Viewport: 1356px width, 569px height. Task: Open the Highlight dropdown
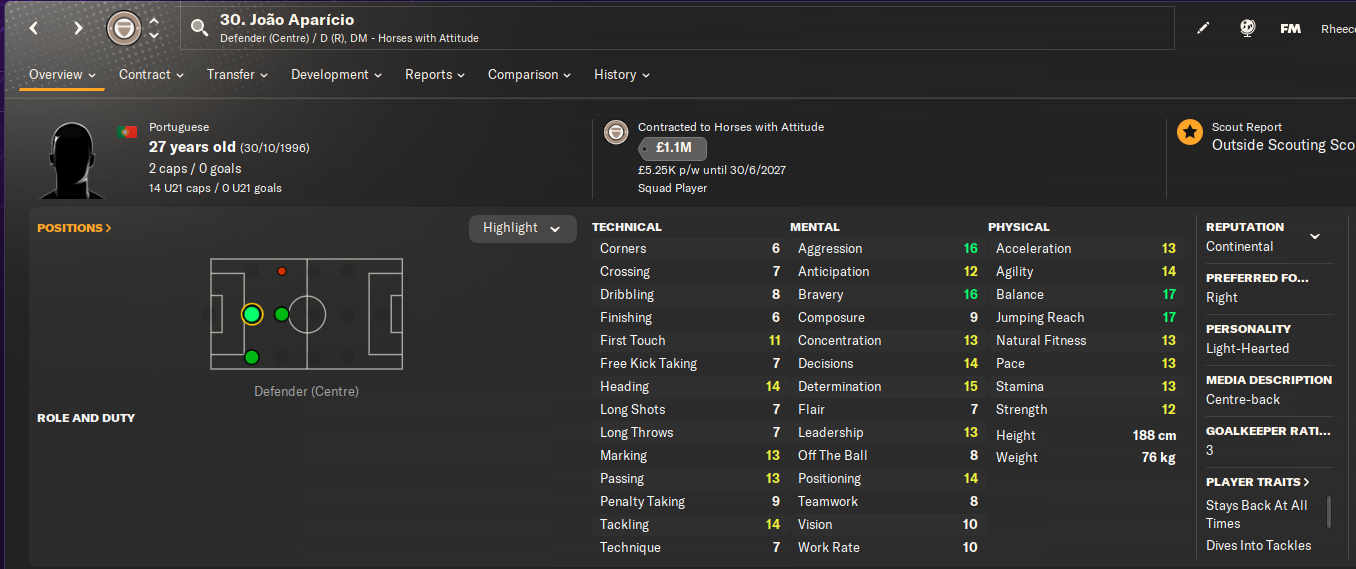pyautogui.click(x=522, y=228)
